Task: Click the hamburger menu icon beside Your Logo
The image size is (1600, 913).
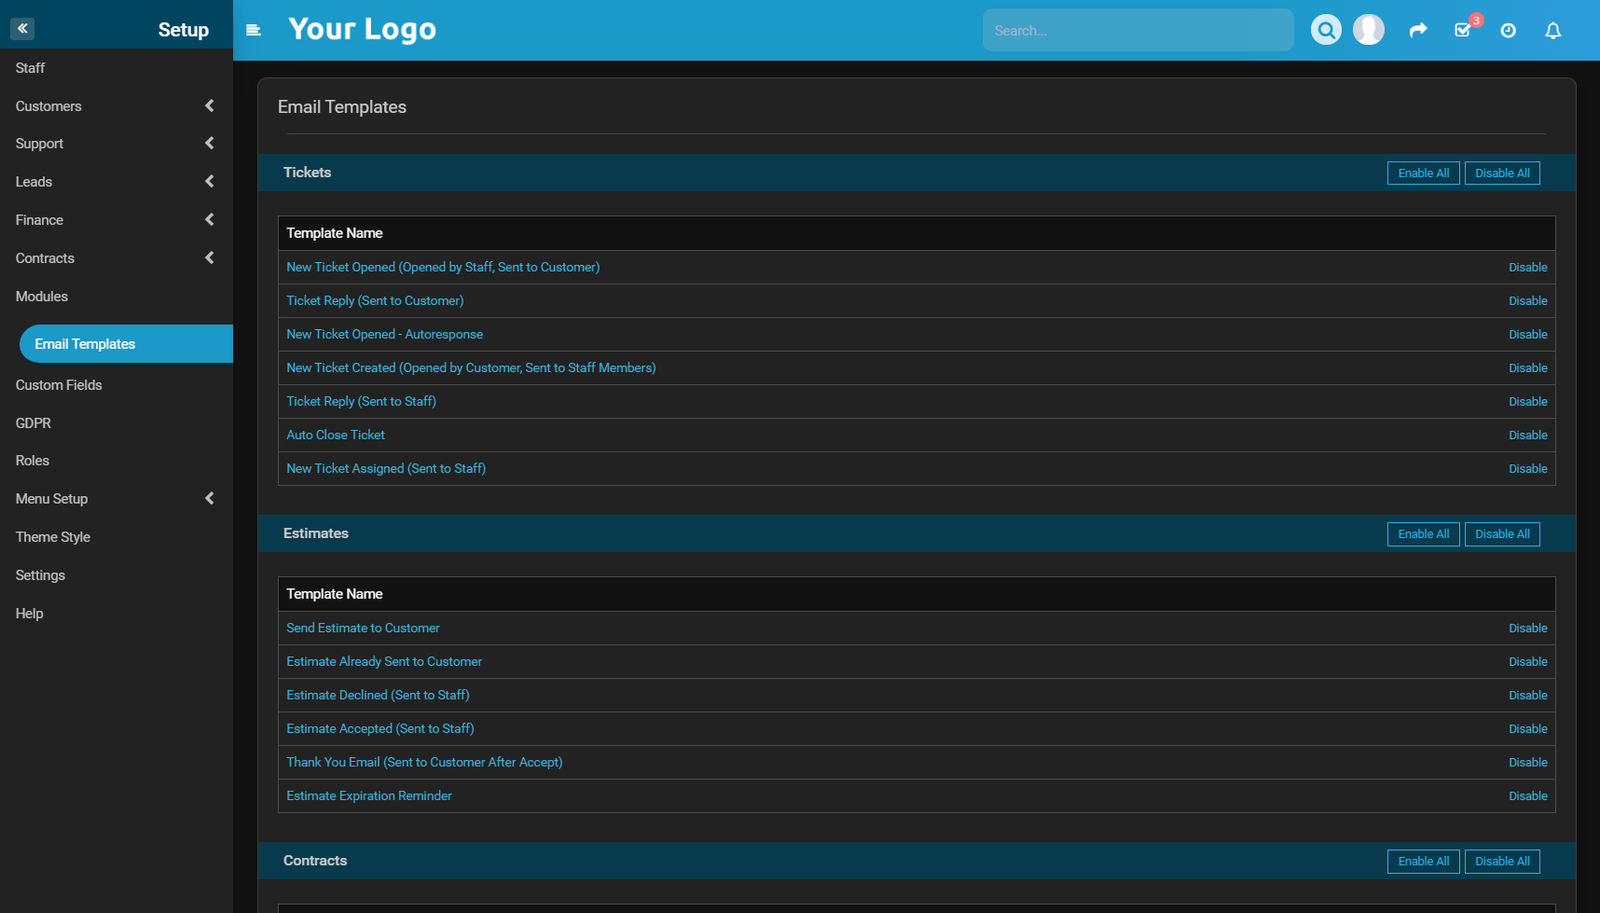Action: (x=253, y=30)
